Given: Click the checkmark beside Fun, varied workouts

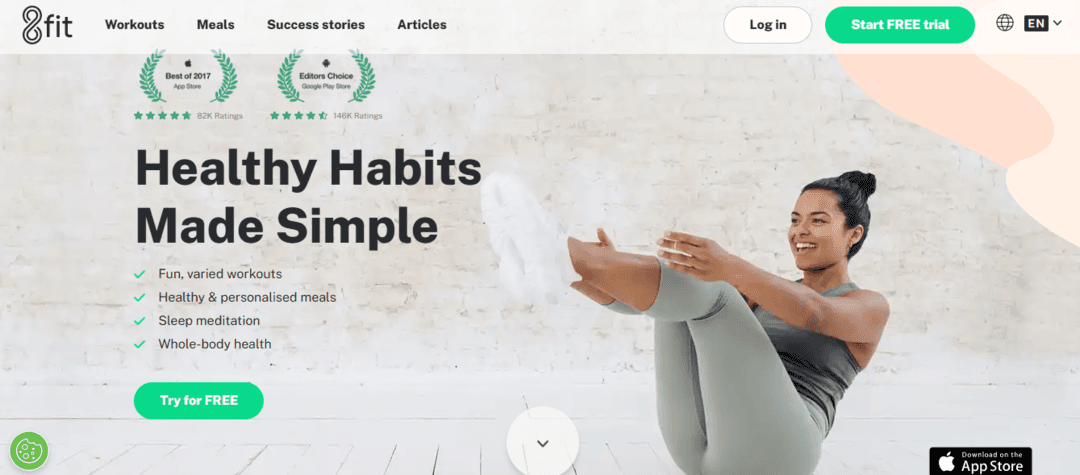Looking at the screenshot, I should (140, 274).
